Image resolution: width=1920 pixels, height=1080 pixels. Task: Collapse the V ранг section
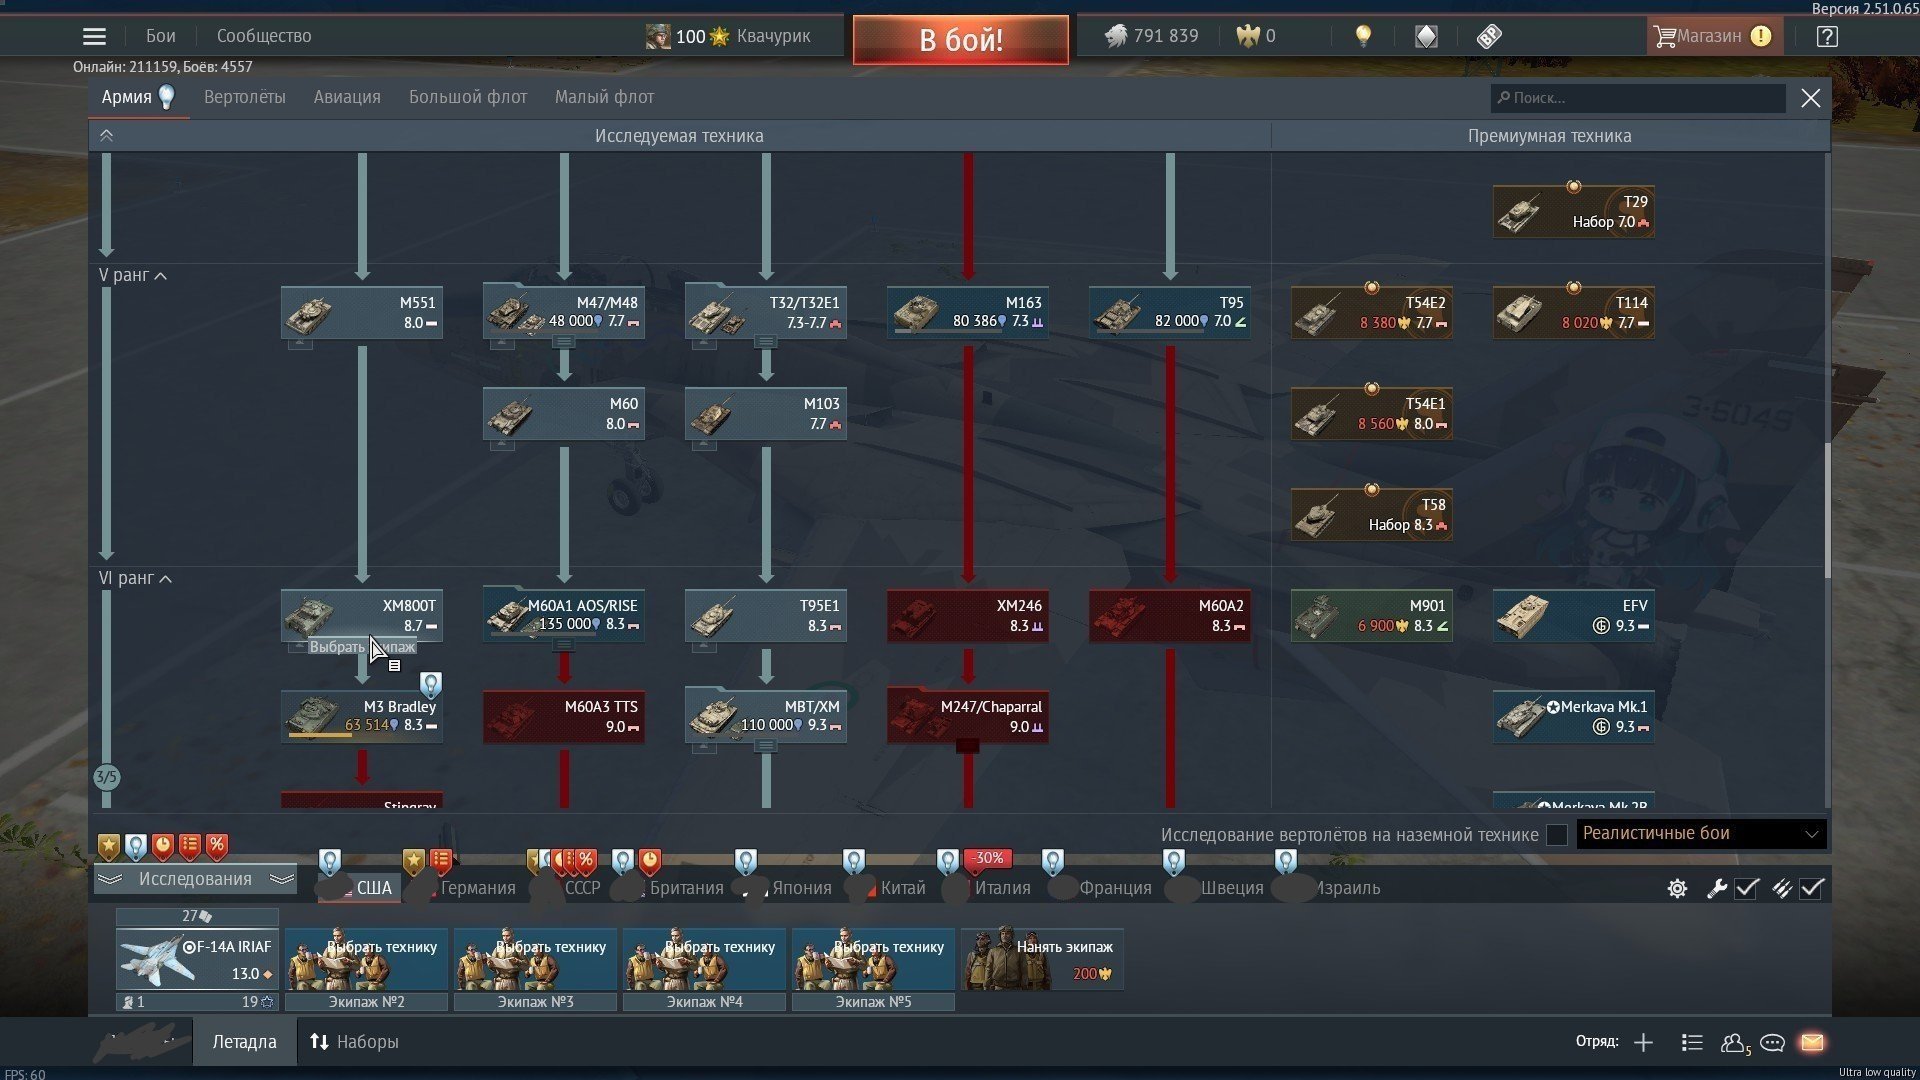pyautogui.click(x=160, y=276)
